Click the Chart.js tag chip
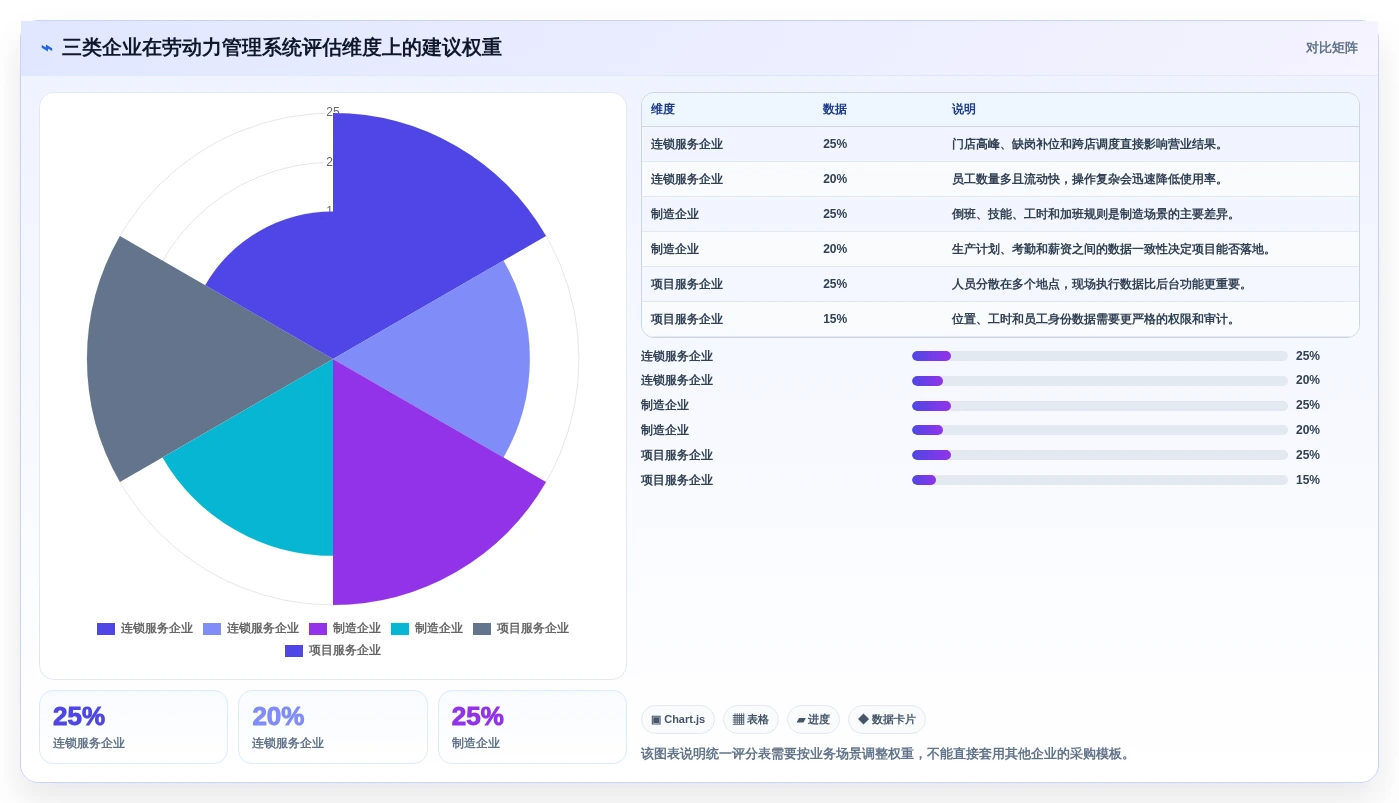Screen dimensions: 1399x803 (x=678, y=719)
